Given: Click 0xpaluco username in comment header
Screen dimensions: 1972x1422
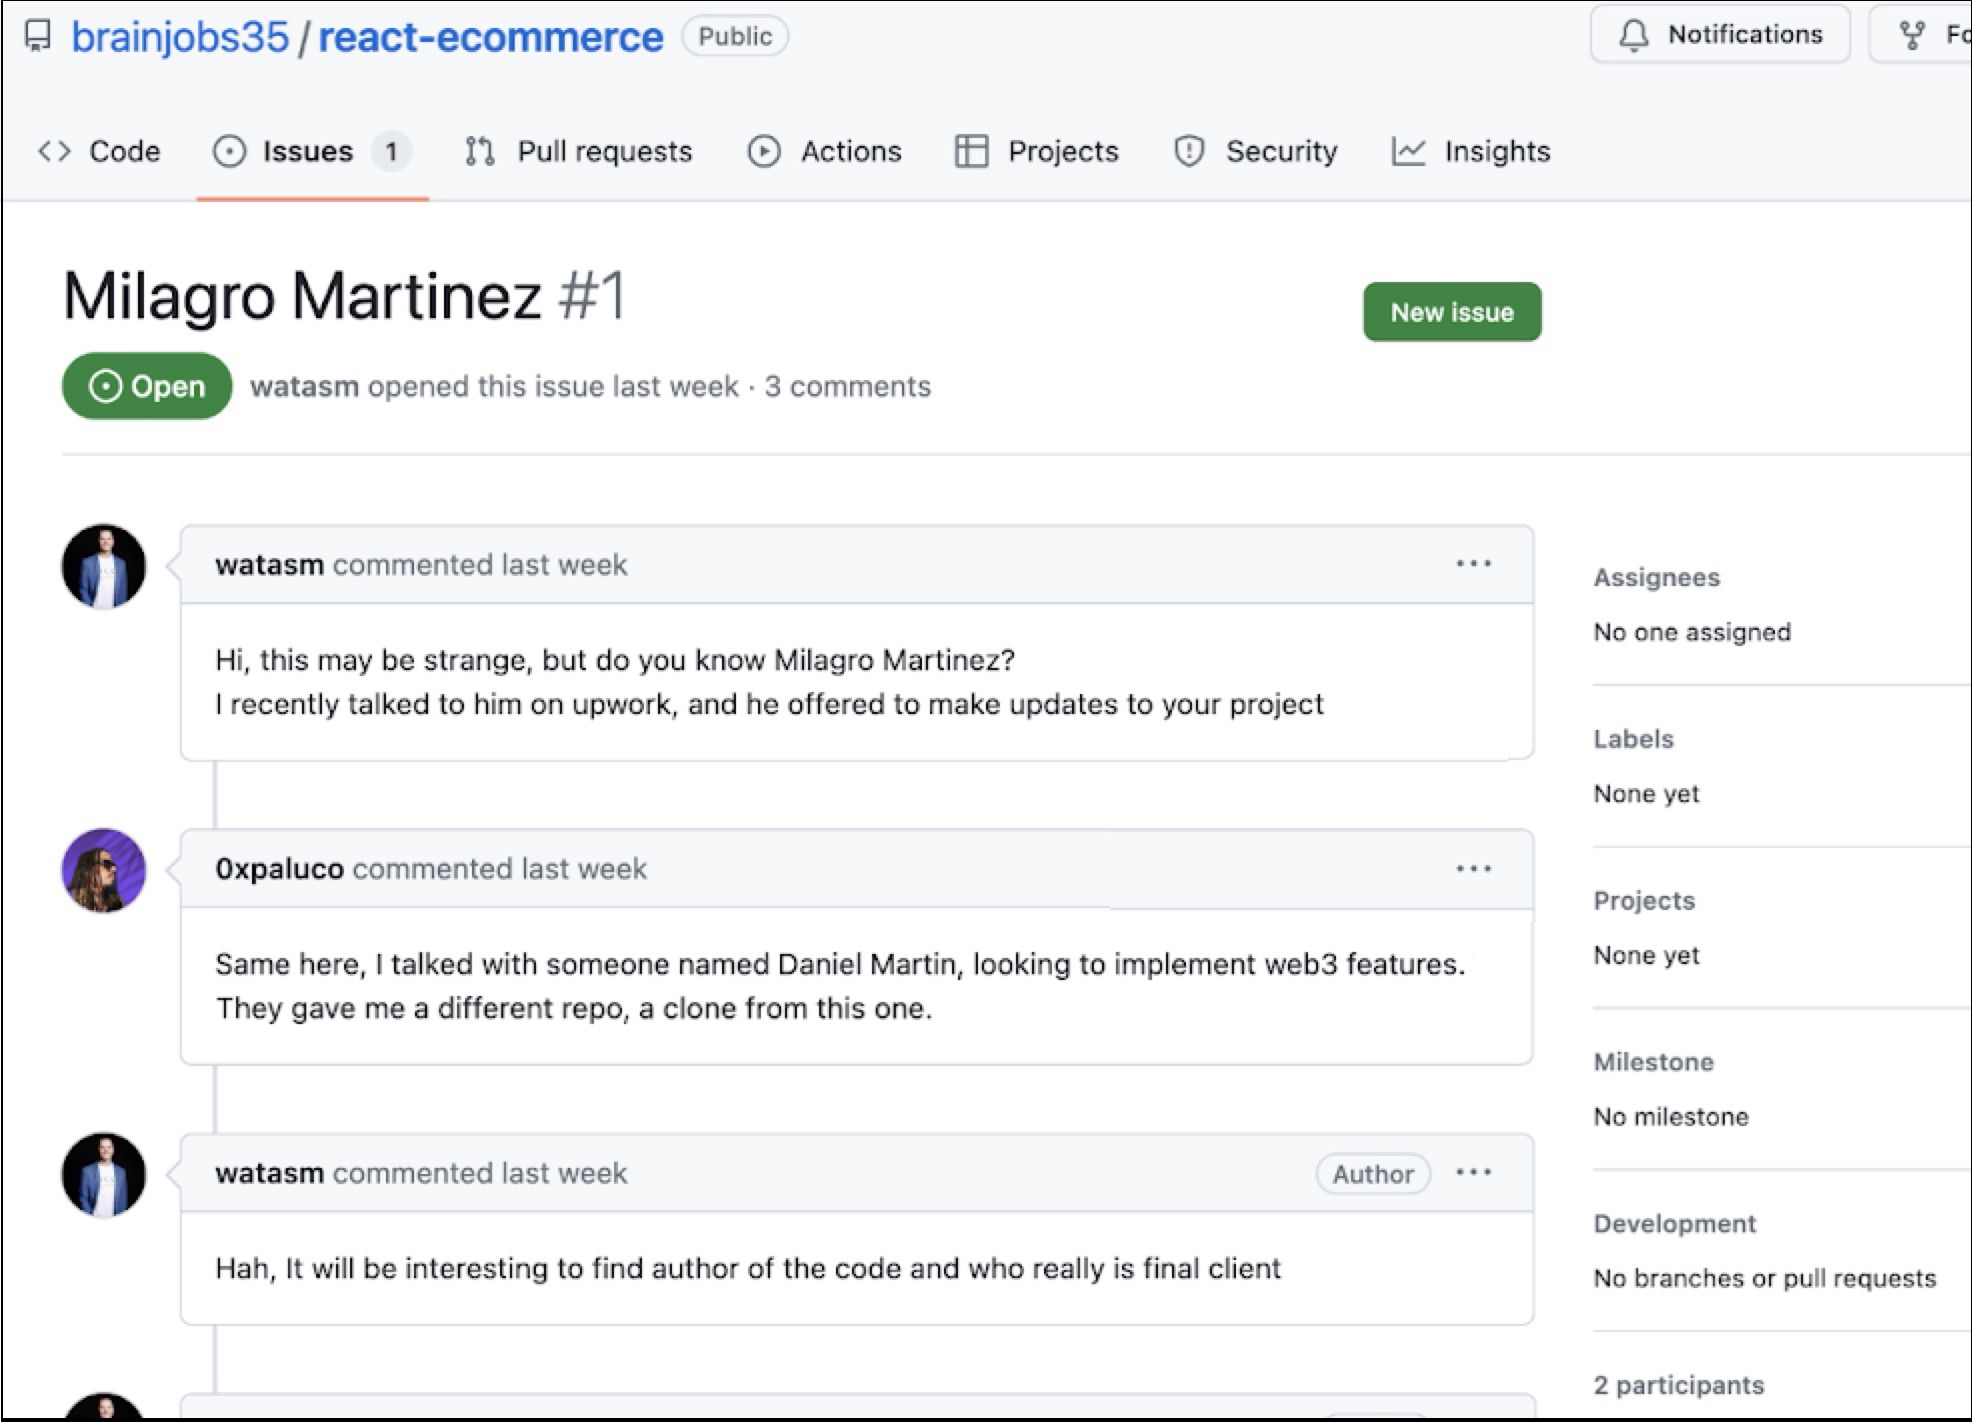Looking at the screenshot, I should coord(279,868).
